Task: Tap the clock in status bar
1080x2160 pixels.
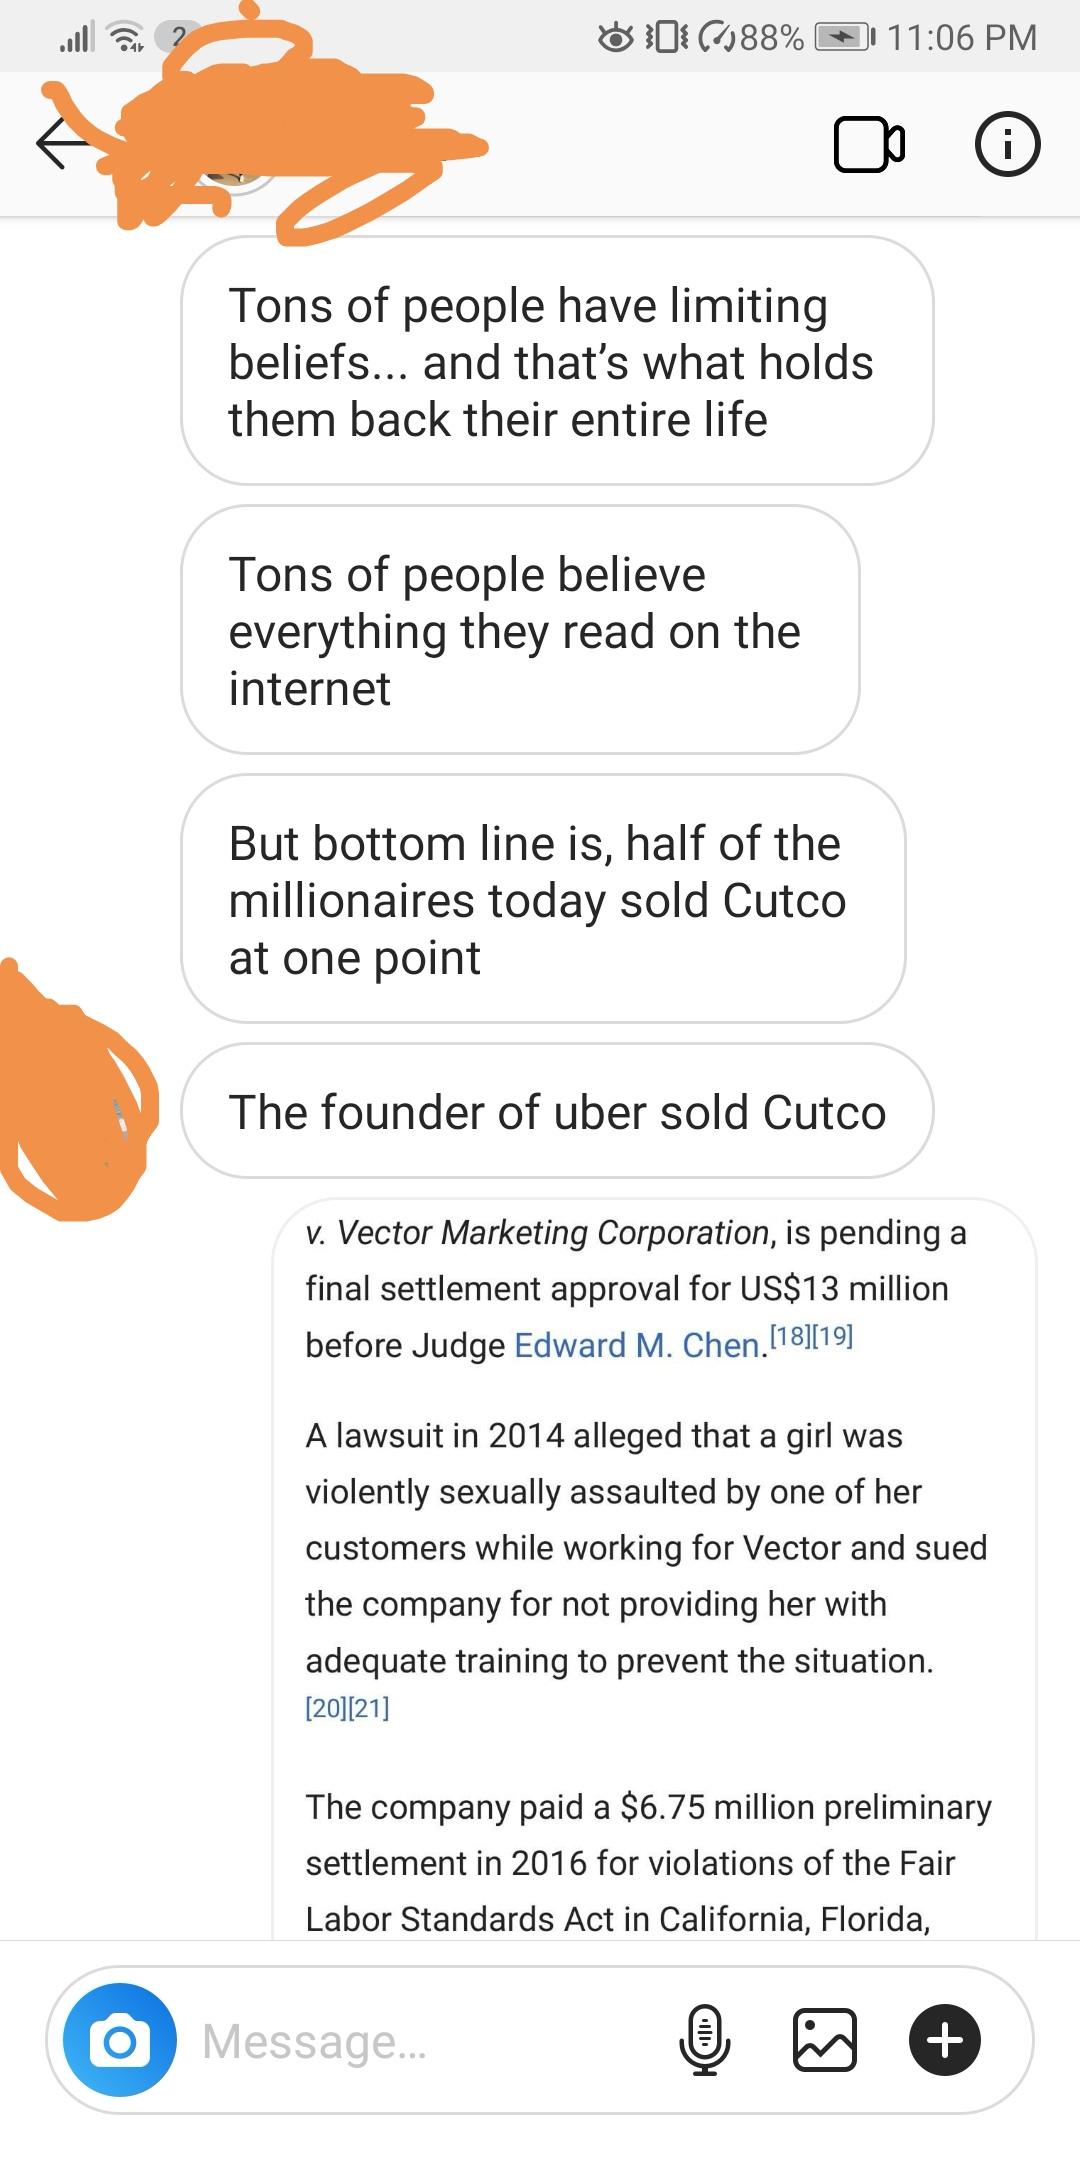Action: pos(961,38)
